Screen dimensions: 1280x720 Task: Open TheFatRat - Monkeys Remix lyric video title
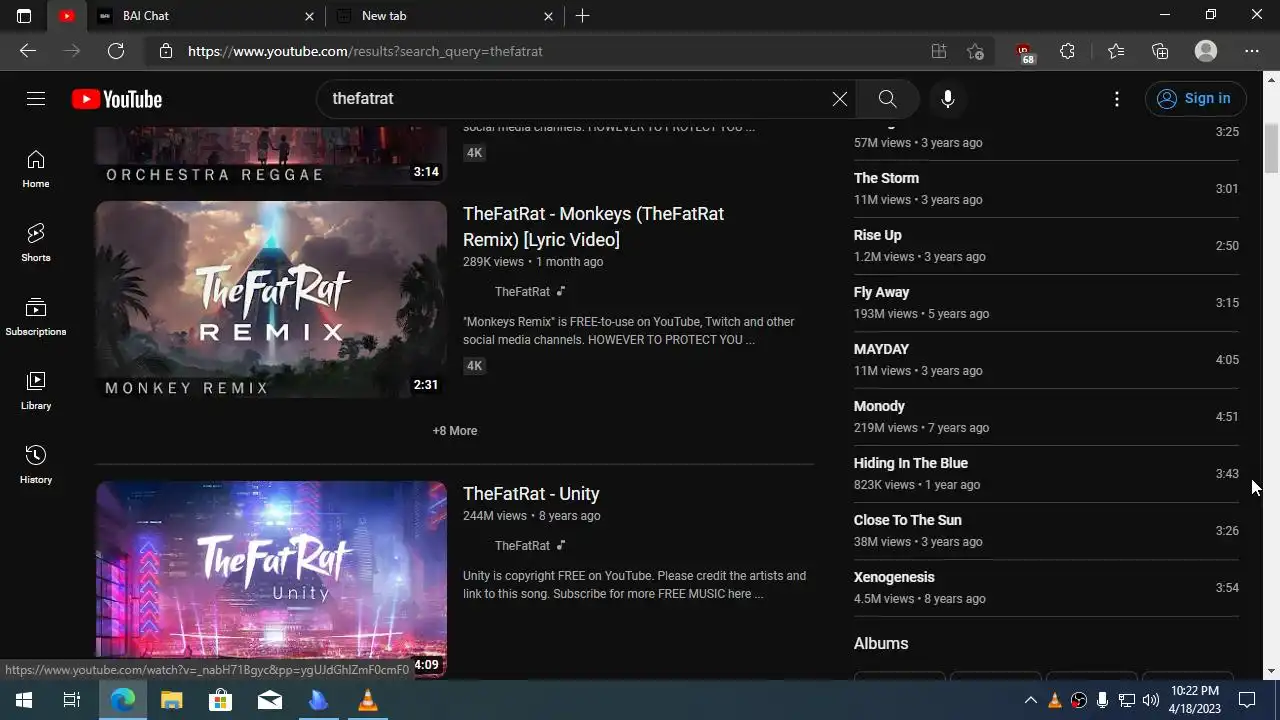pos(593,227)
